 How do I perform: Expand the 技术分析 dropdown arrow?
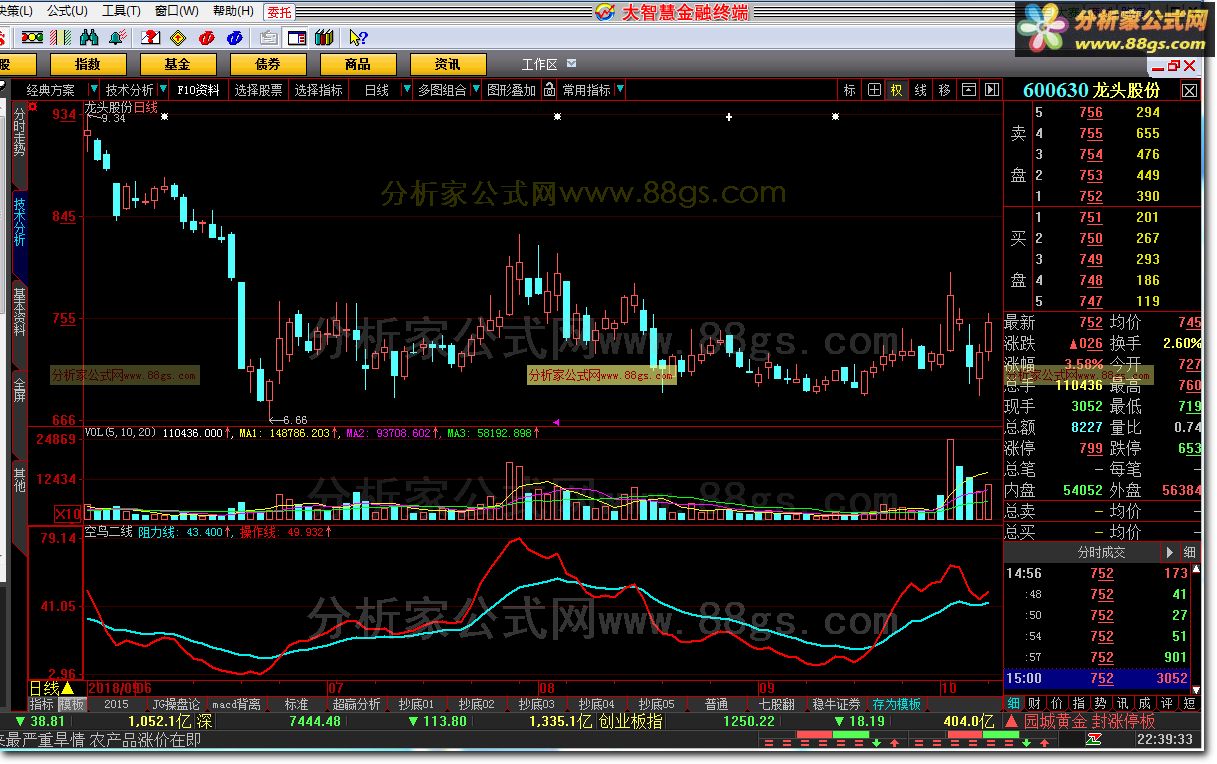tap(163, 90)
